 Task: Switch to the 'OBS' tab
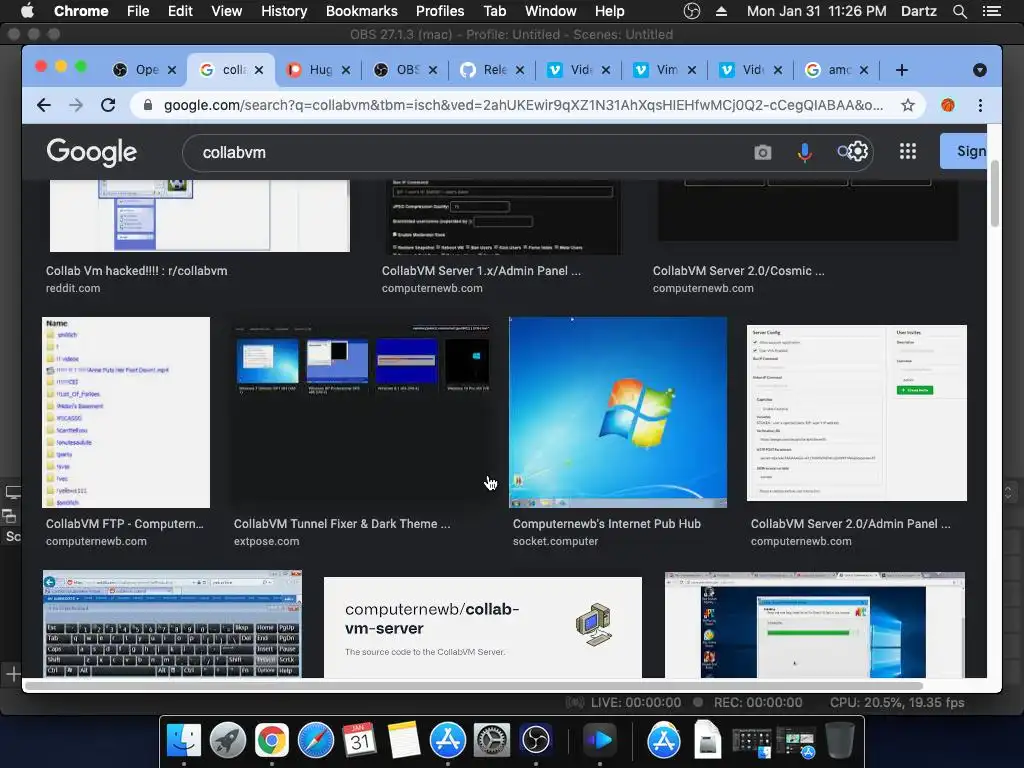(406, 70)
